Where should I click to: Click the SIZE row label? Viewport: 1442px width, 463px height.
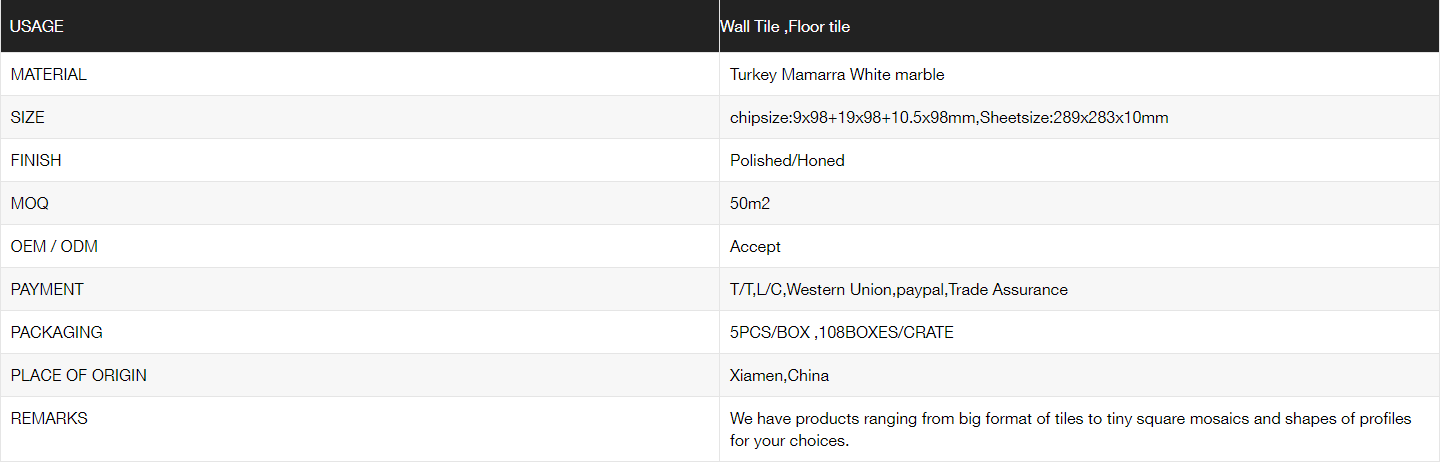click(x=28, y=117)
